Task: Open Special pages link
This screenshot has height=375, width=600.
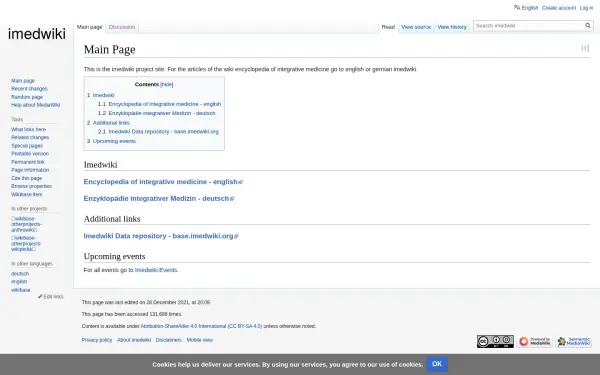Action: click(x=27, y=146)
